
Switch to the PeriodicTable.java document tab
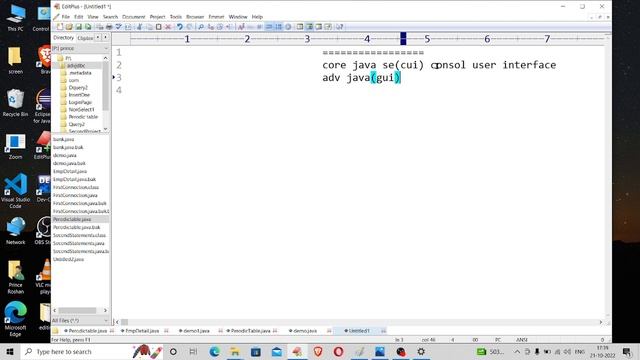point(250,331)
